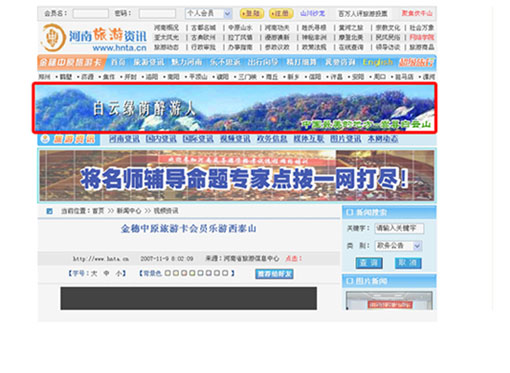This screenshot has width=510, height=373.
Task: Click the keyword search input box
Action: [399, 228]
